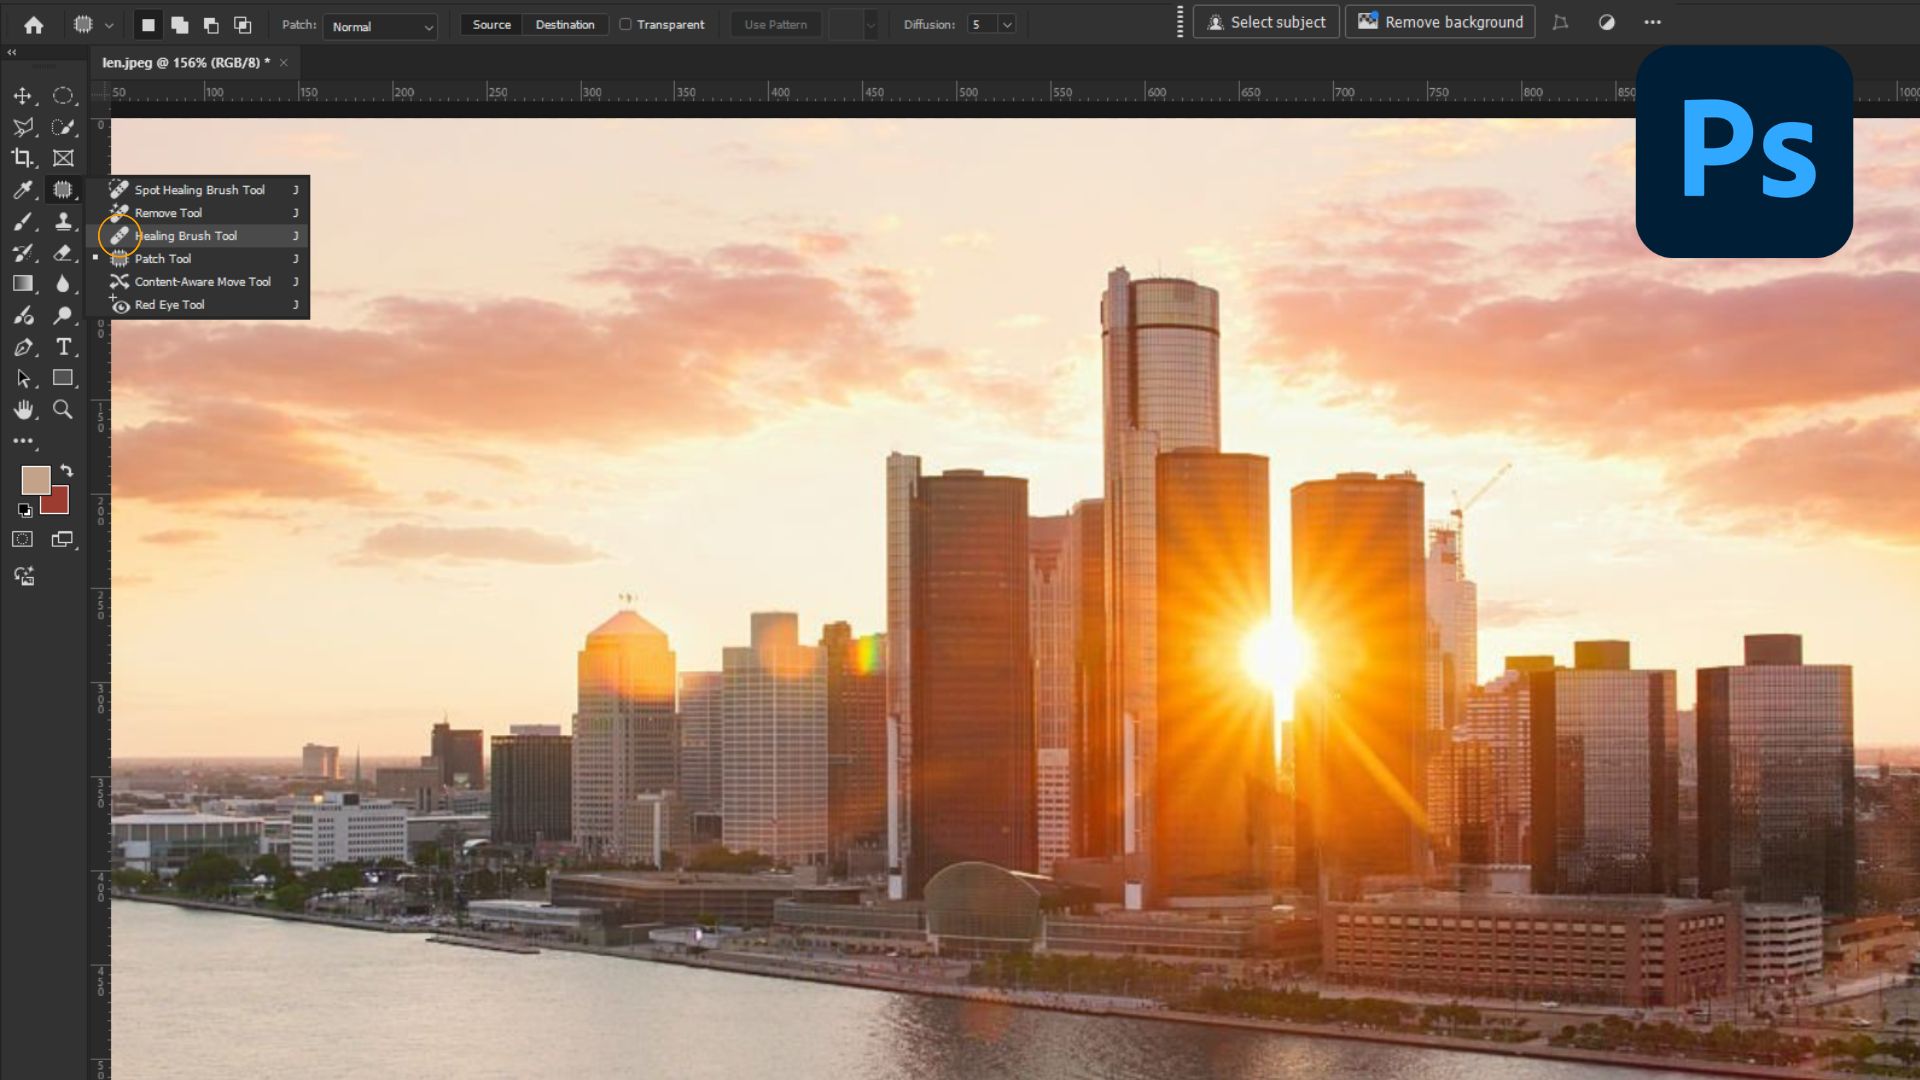Select the Zoom tool
Image resolution: width=1920 pixels, height=1080 pixels.
pos(63,410)
